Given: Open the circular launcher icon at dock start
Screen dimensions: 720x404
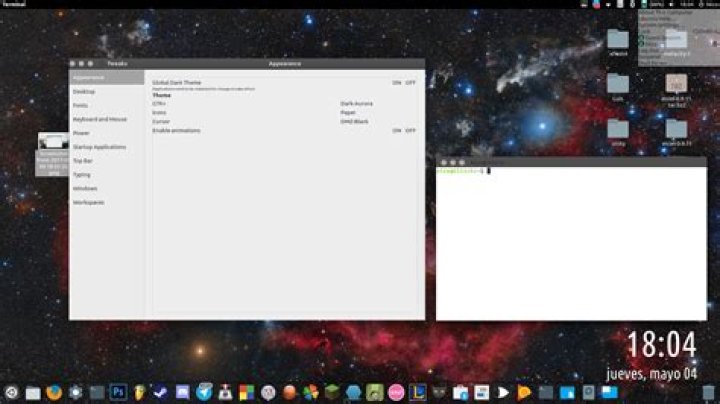Looking at the screenshot, I should pyautogui.click(x=11, y=393).
